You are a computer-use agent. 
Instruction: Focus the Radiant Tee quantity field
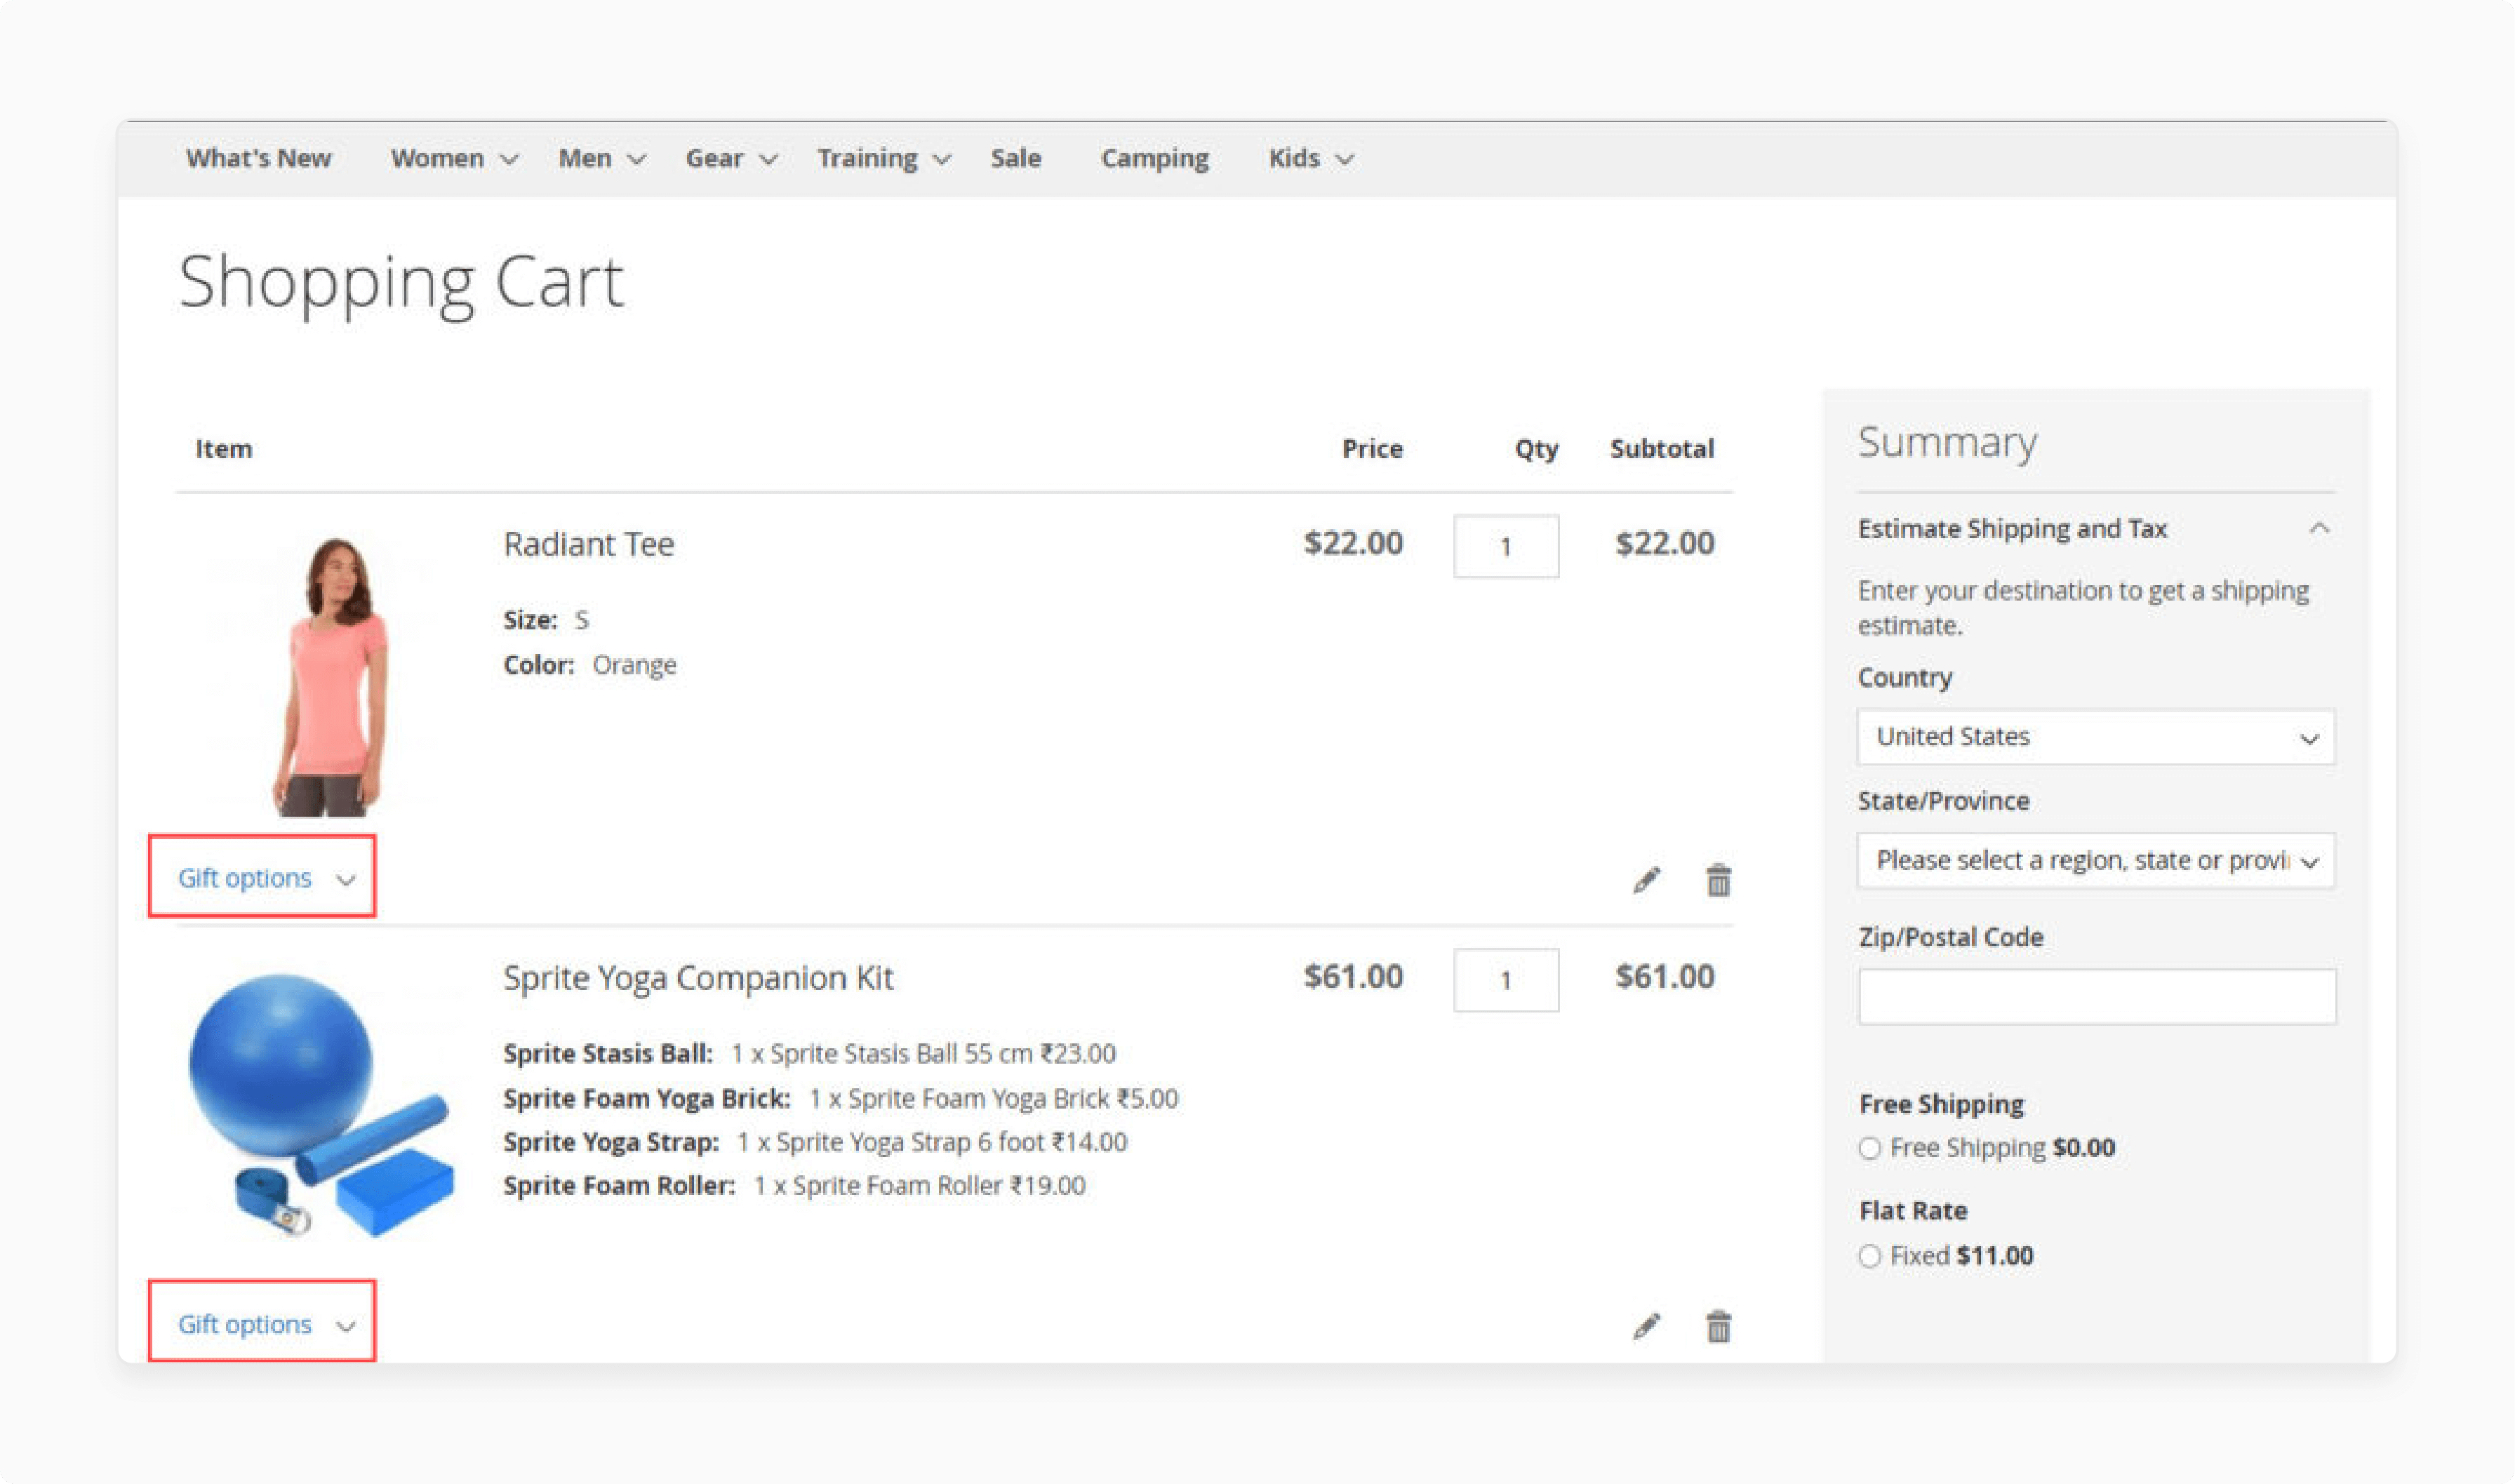tap(1506, 546)
